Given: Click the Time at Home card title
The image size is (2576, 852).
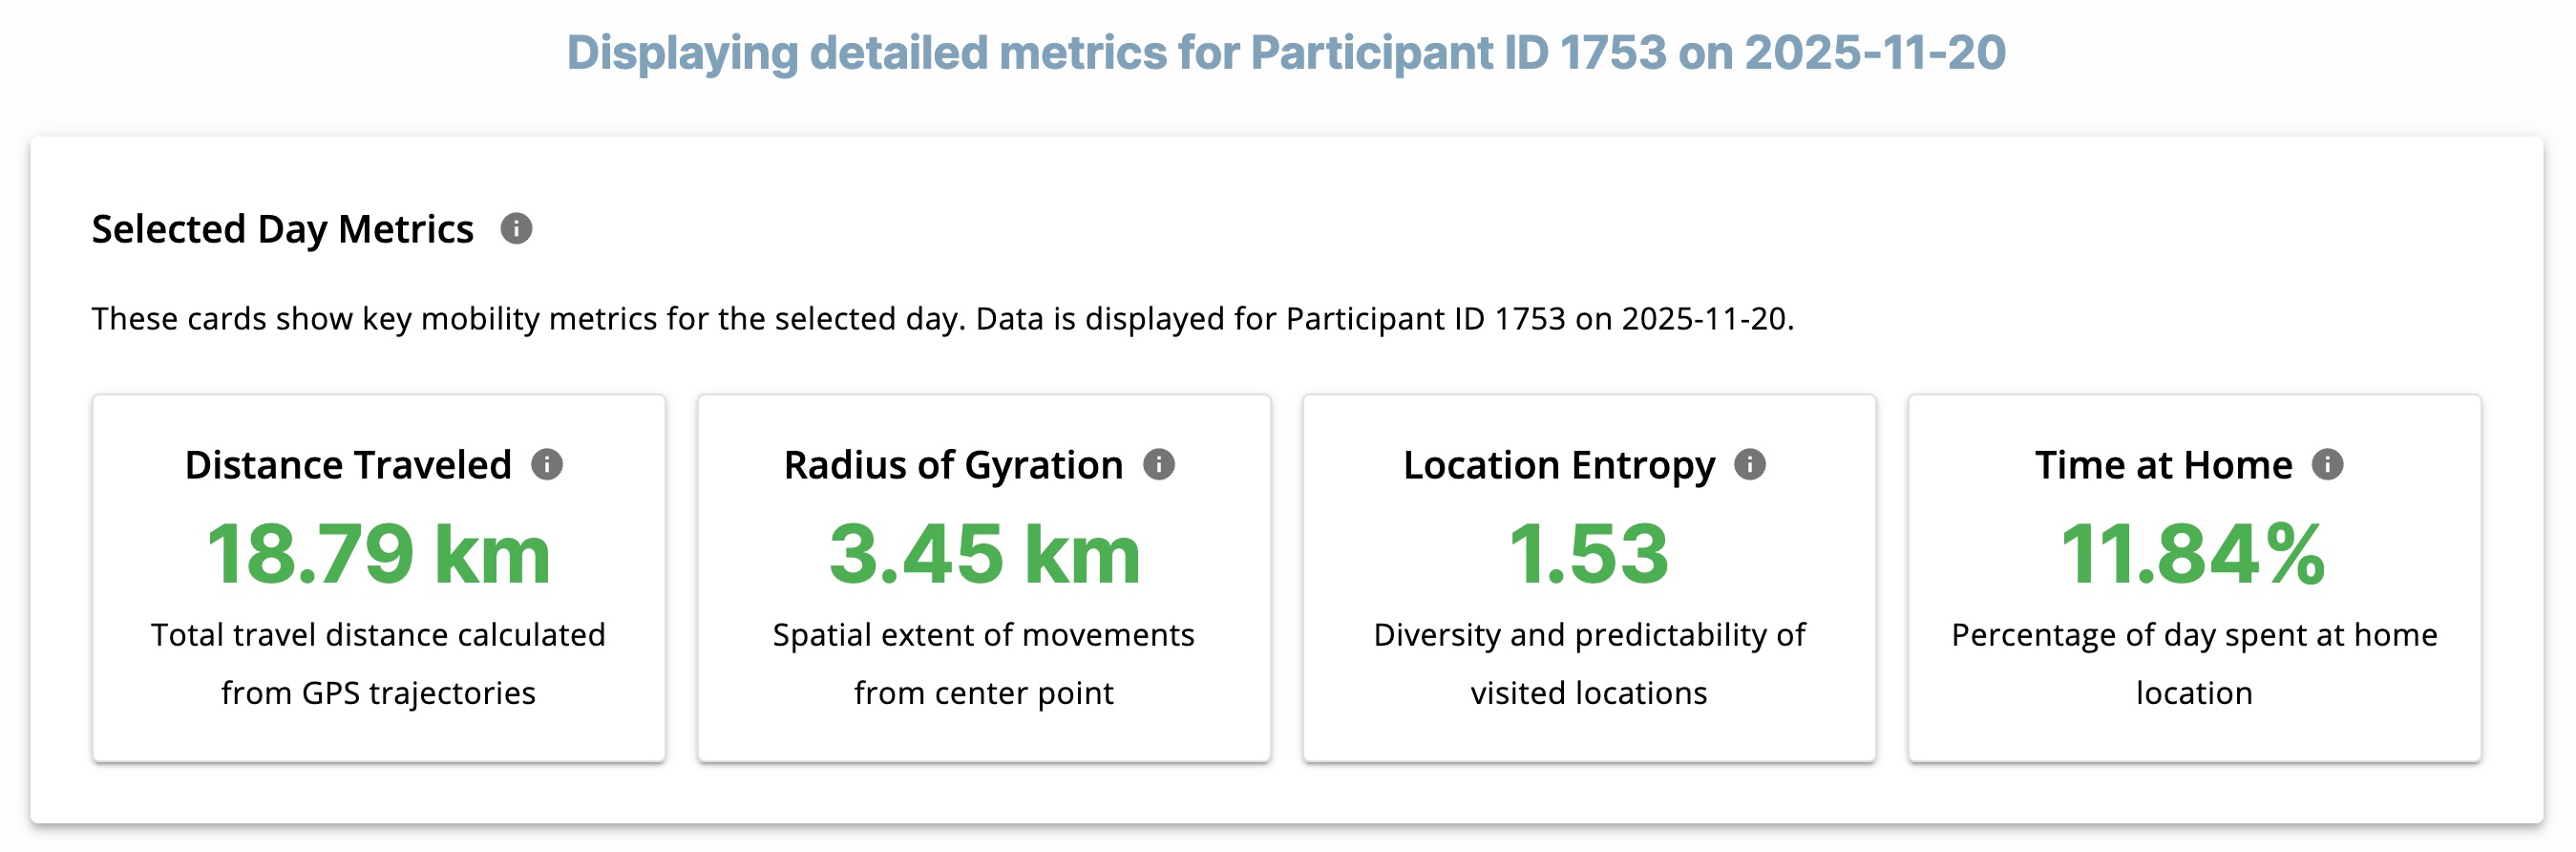Looking at the screenshot, I should point(2163,465).
